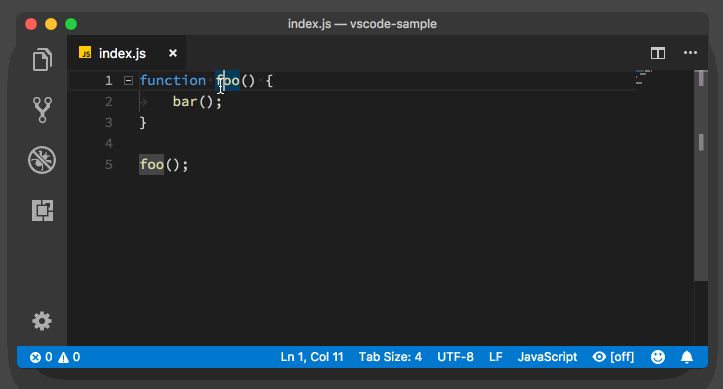
Task: Split the editor with split icon
Action: 658,53
